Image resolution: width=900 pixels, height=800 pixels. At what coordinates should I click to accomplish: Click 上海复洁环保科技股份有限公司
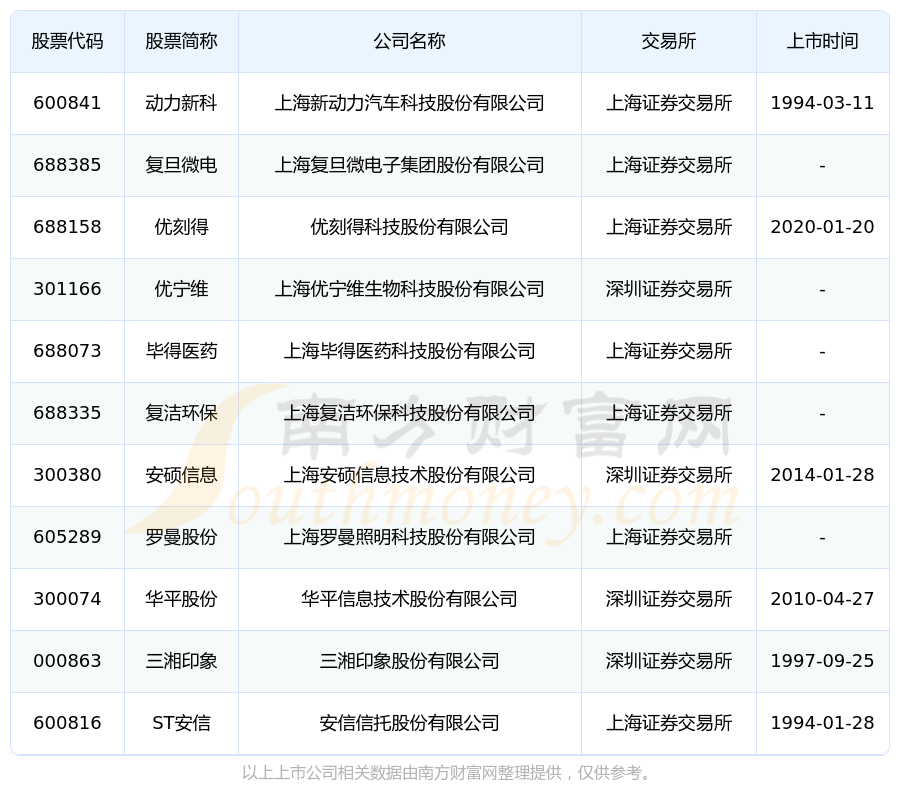(x=409, y=413)
